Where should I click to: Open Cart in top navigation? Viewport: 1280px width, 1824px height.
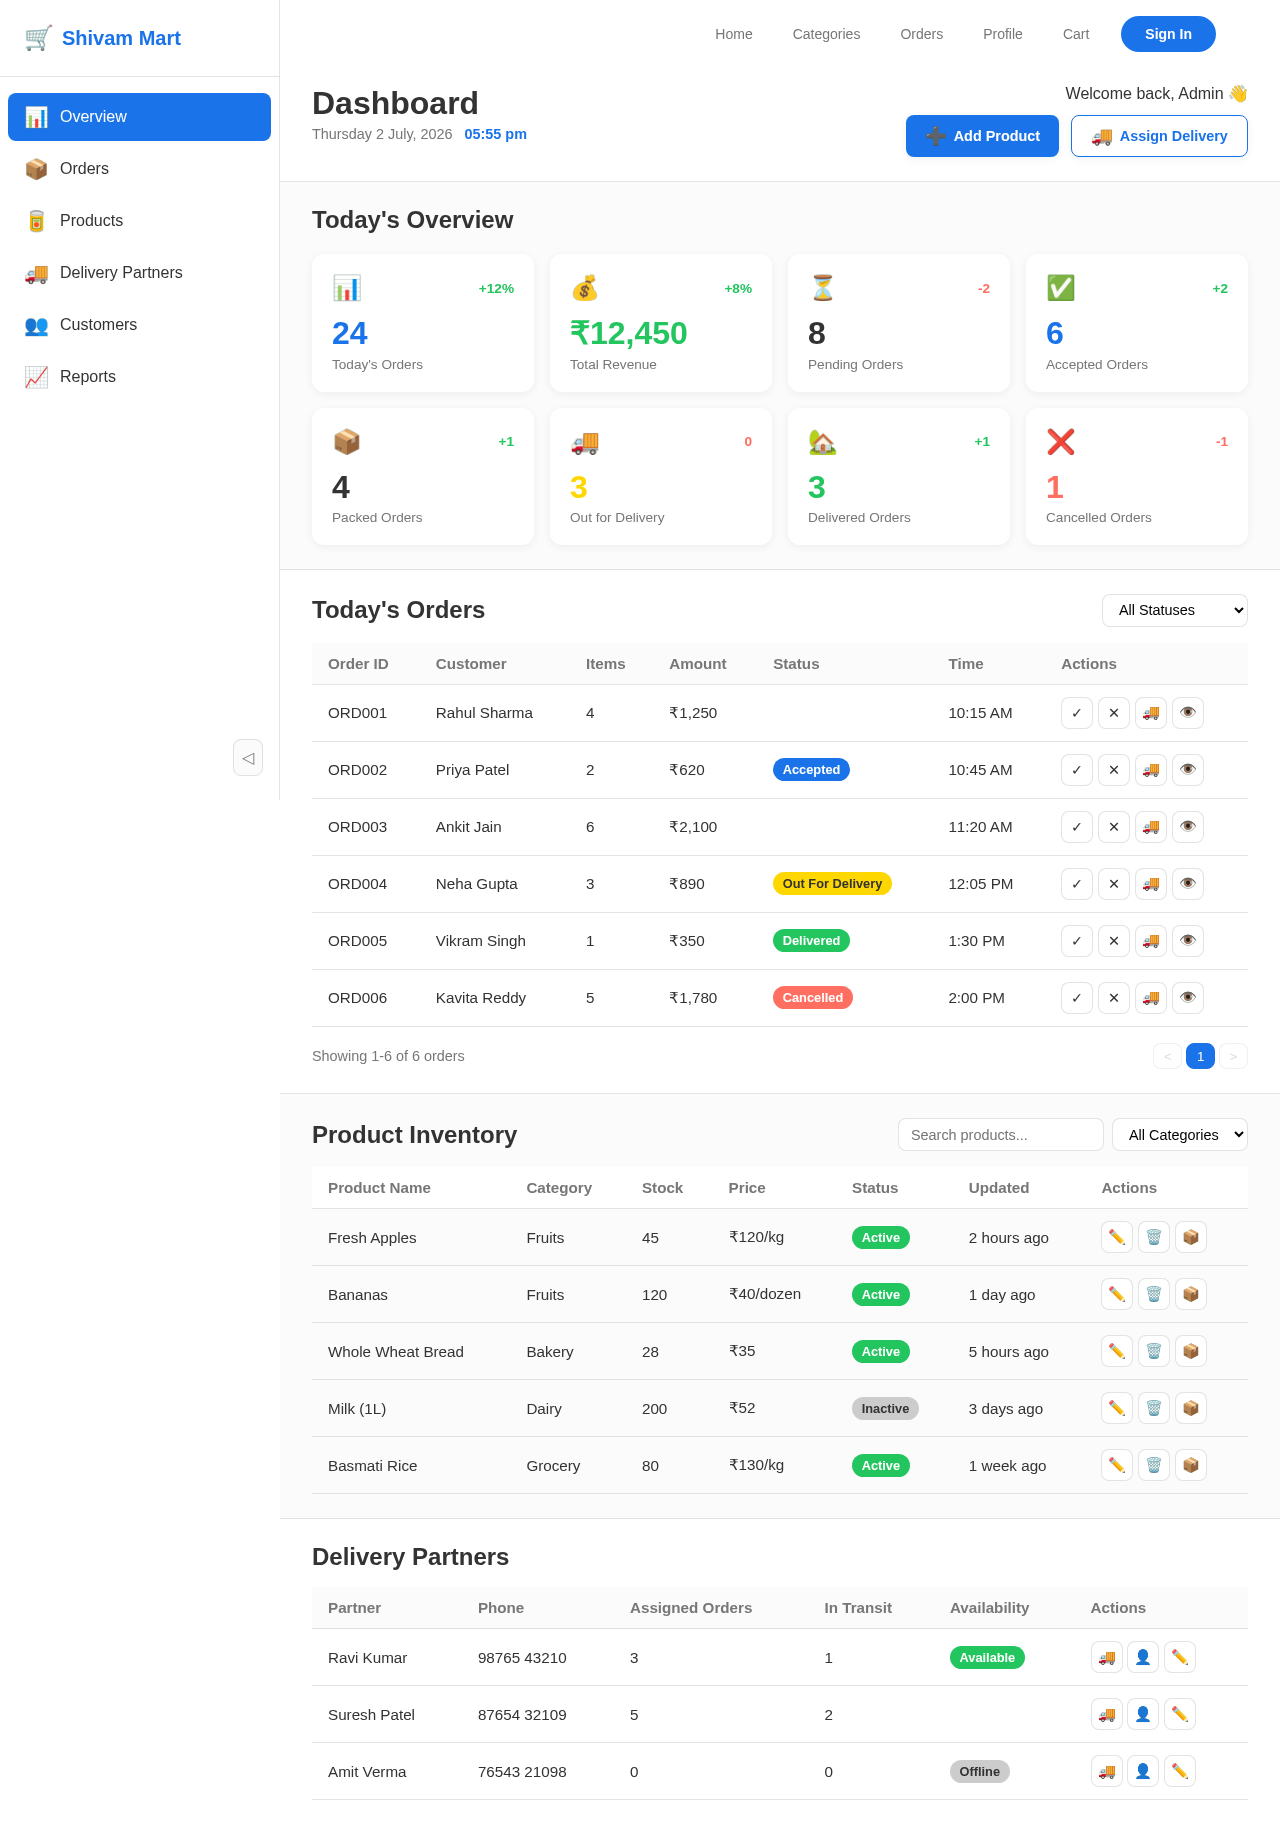1076,34
